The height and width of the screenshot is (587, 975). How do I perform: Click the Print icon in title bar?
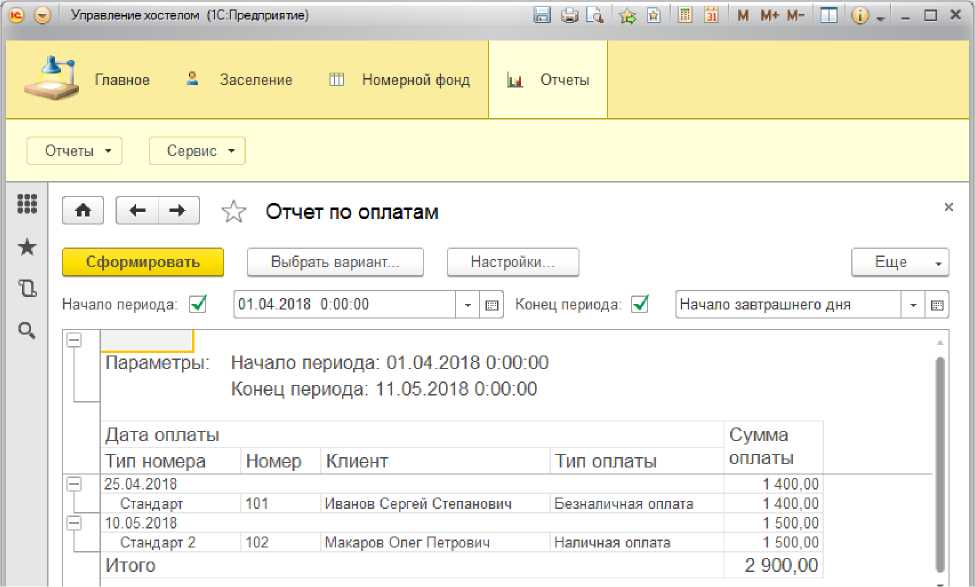[x=569, y=15]
